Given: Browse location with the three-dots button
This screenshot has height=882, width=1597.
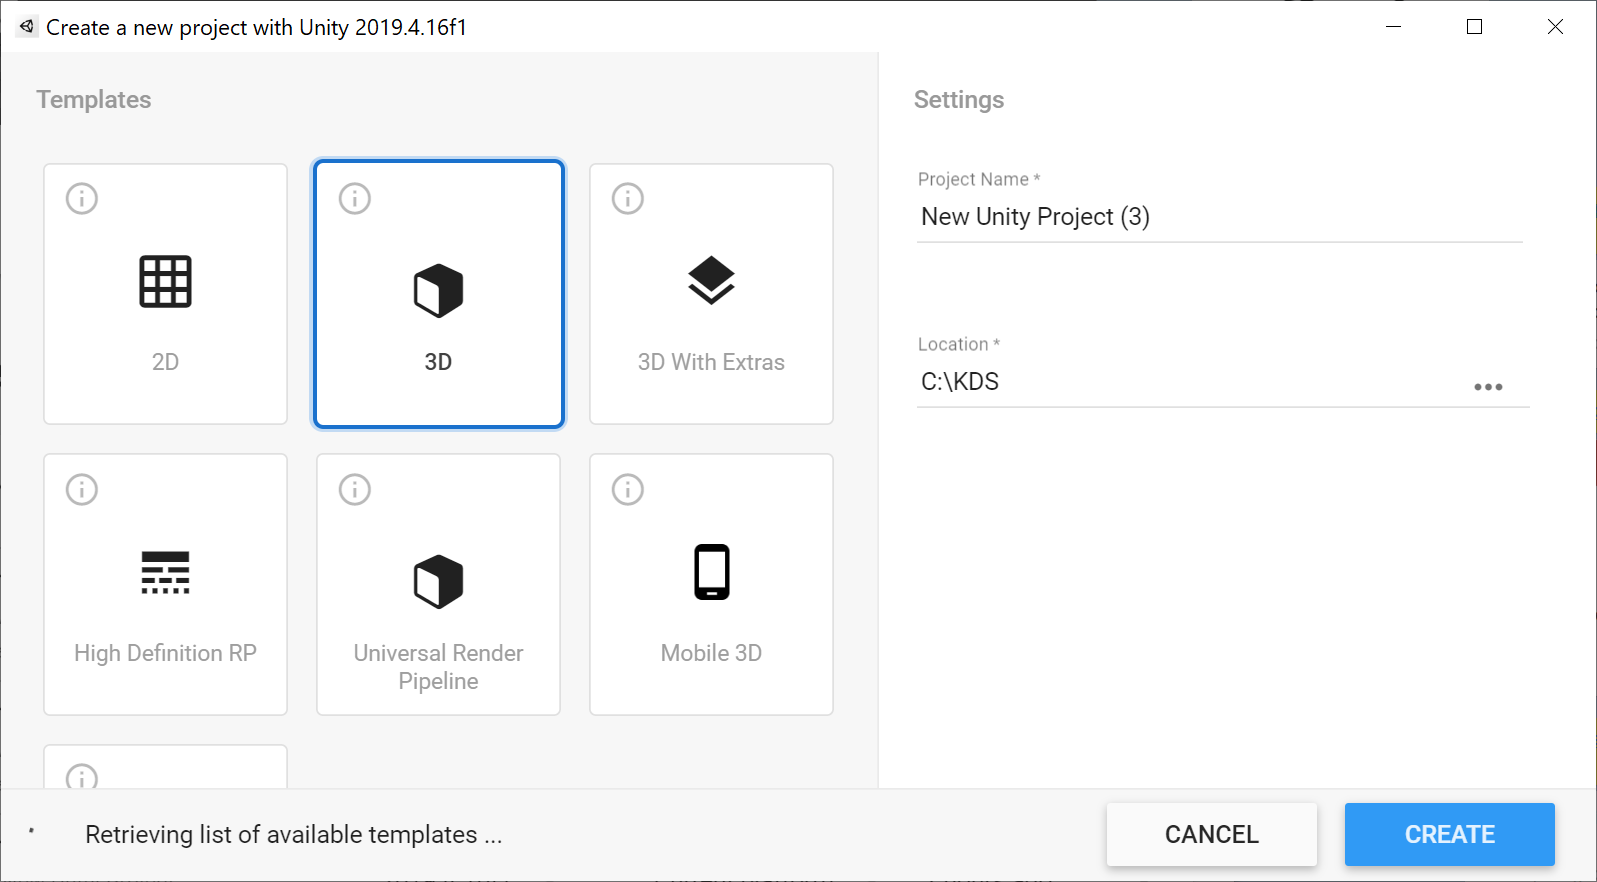Looking at the screenshot, I should [1488, 387].
